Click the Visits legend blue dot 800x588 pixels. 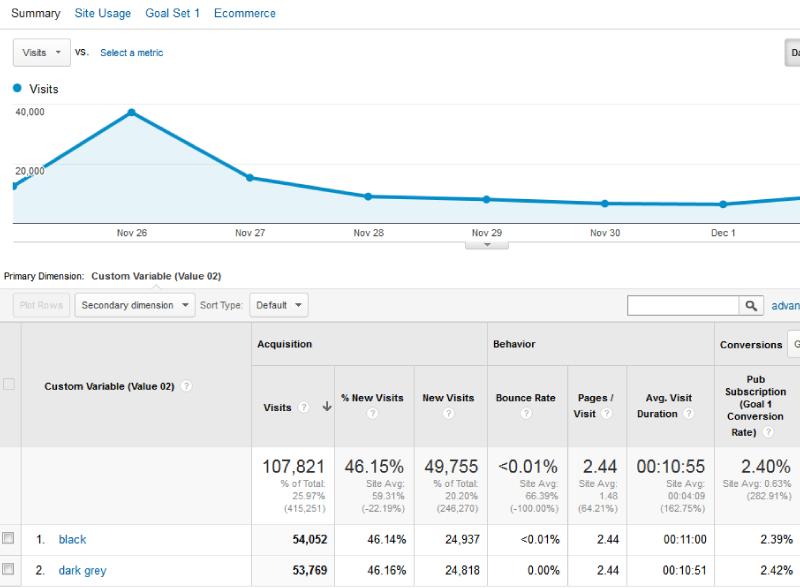[17, 88]
